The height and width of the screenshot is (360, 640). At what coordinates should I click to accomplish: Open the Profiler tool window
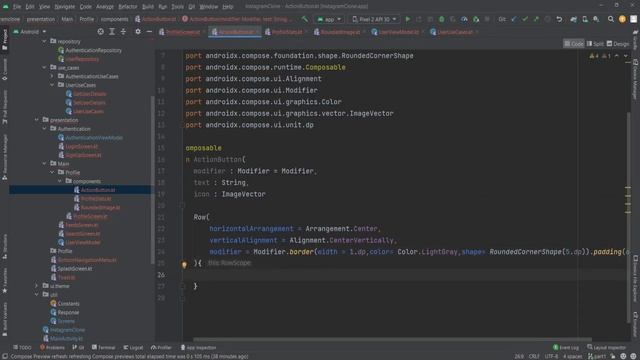(161, 347)
